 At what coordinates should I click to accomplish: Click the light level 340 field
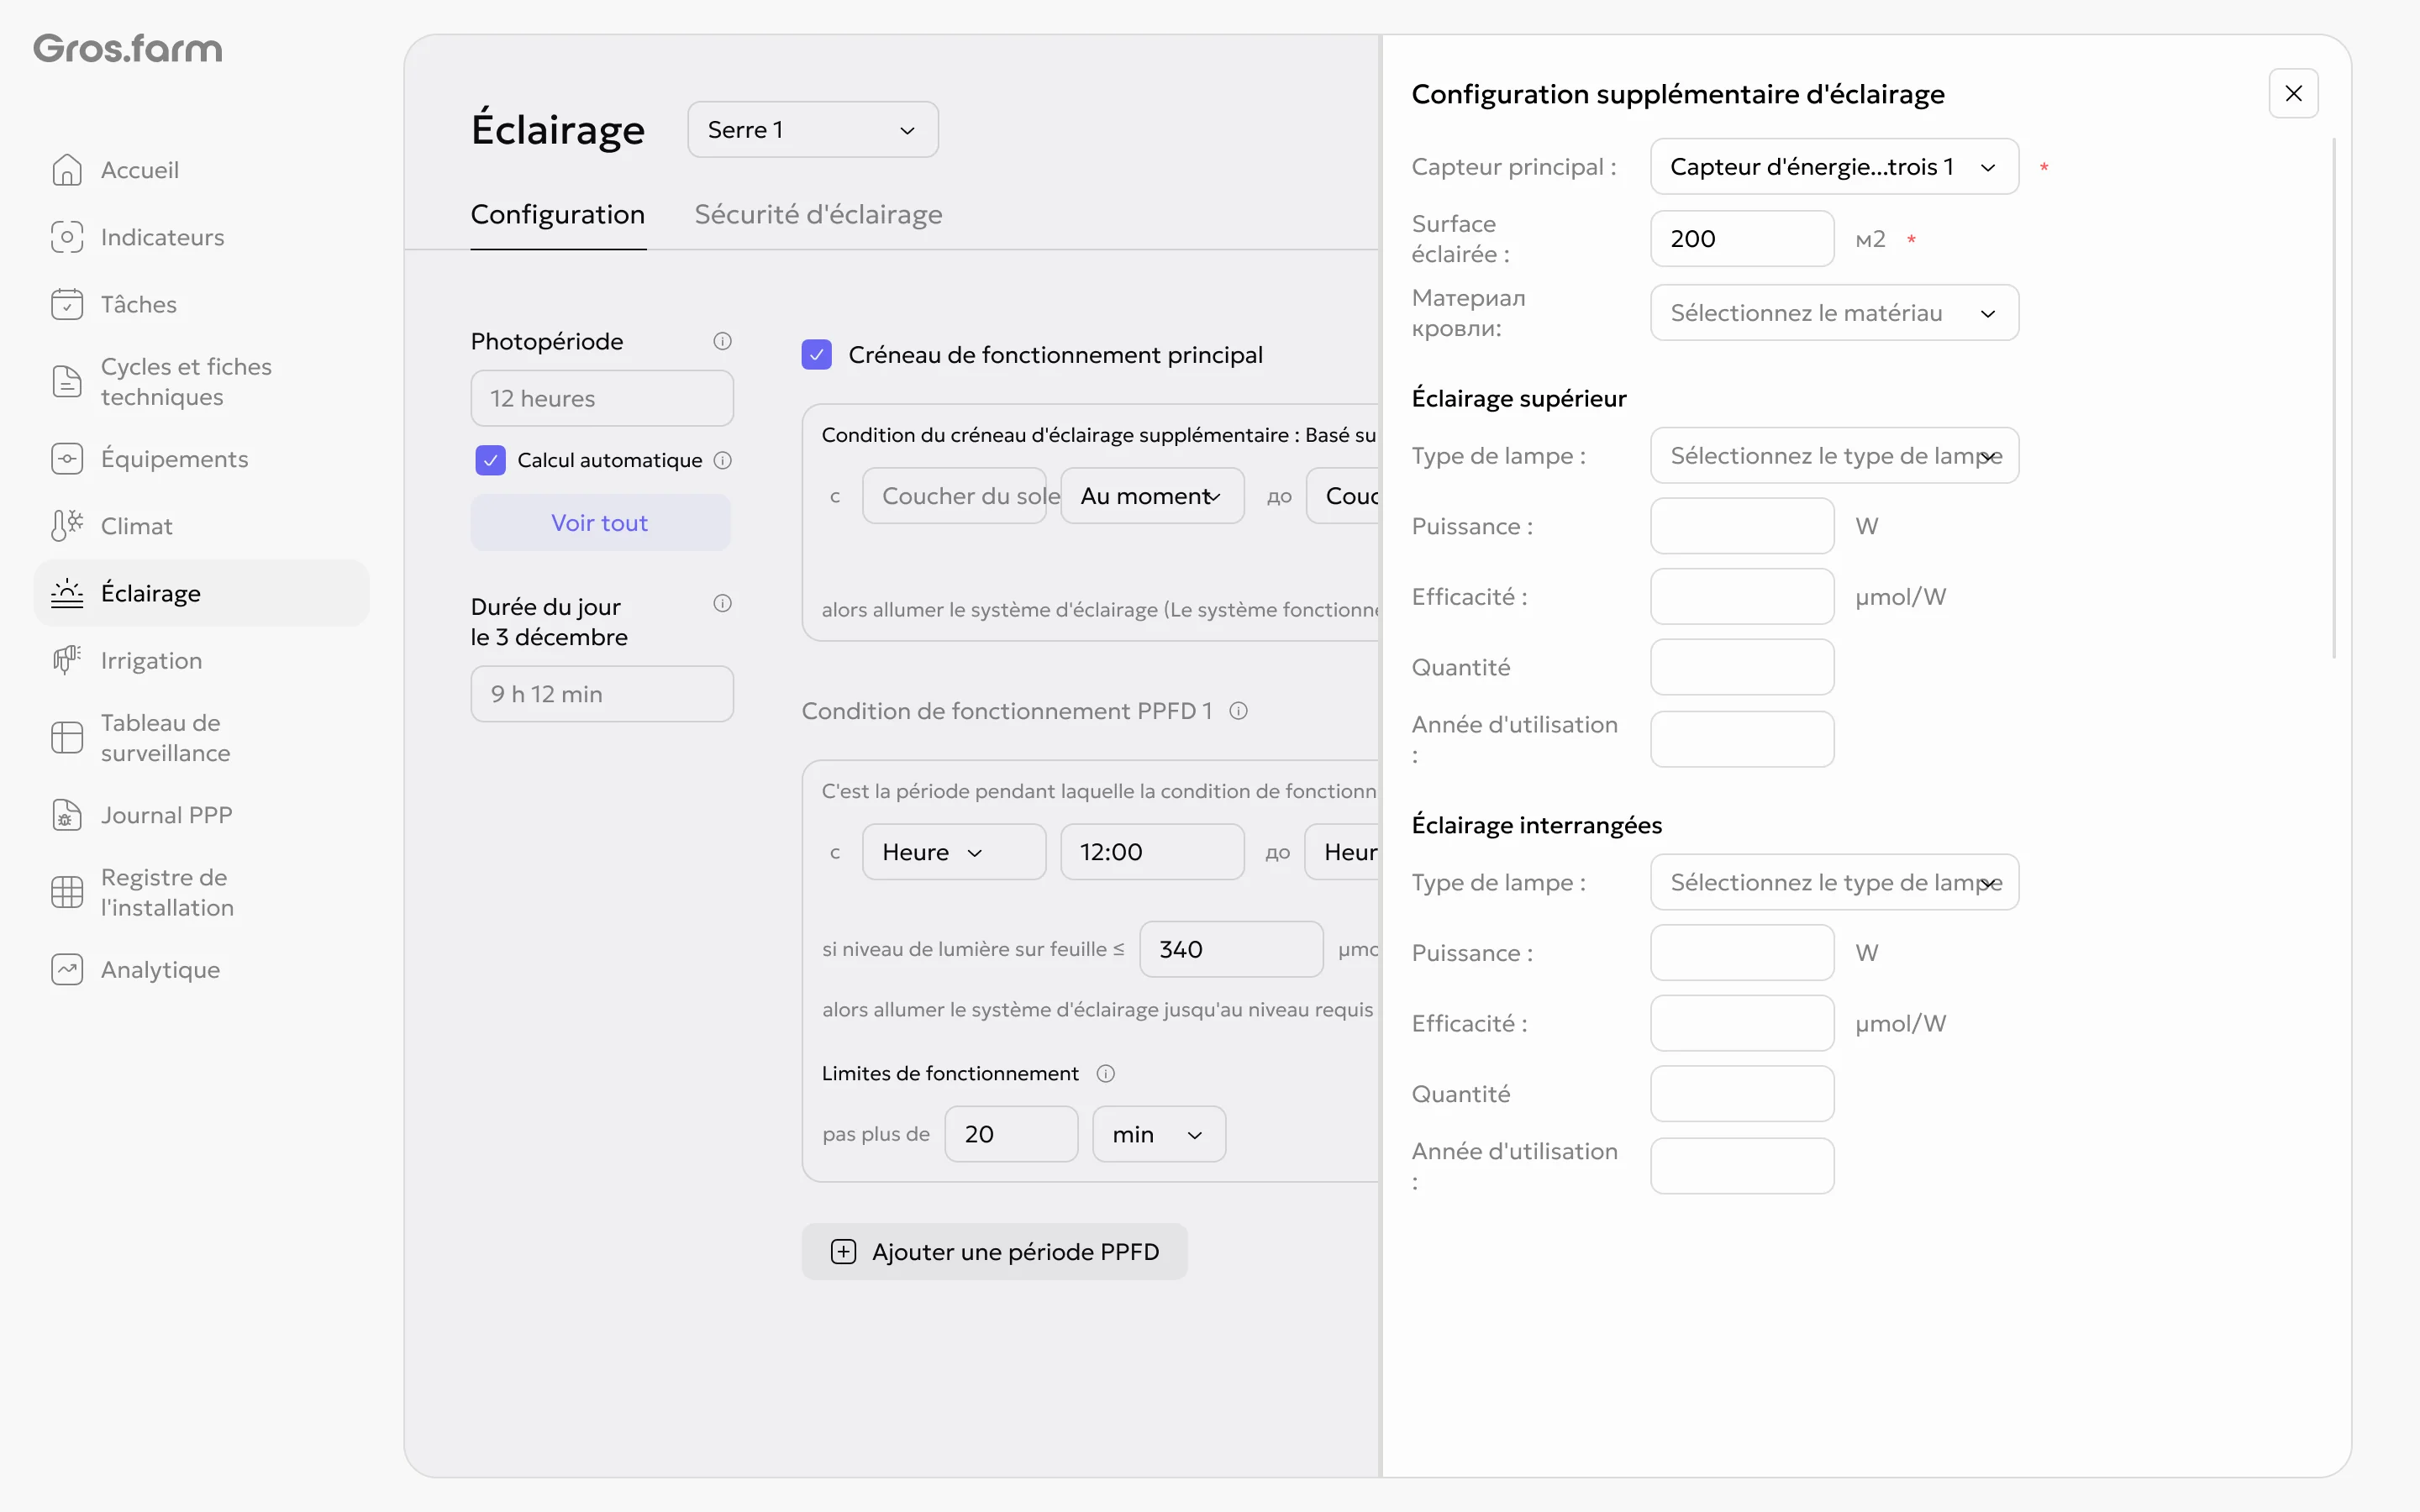tap(1231, 949)
